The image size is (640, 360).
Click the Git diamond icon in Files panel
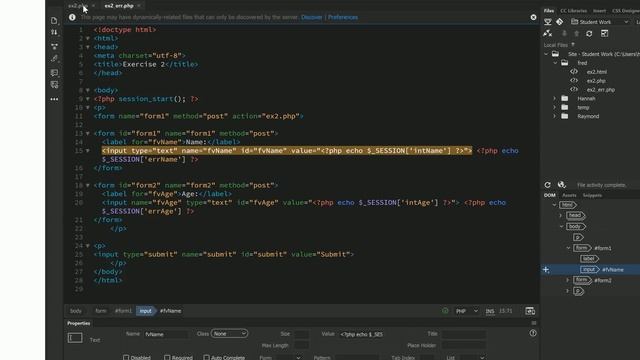point(560,22)
